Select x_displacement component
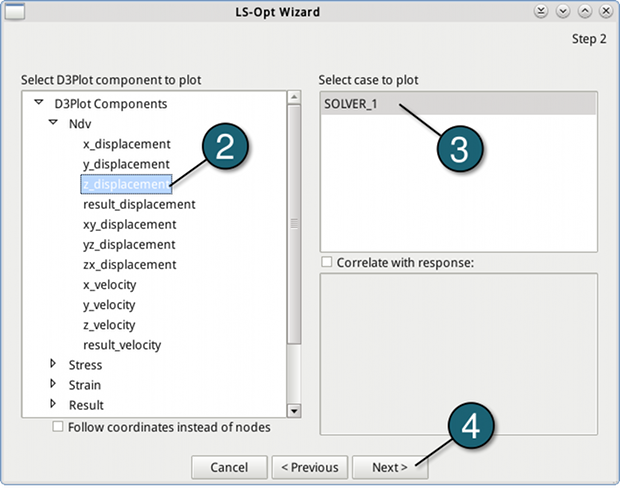 click(127, 144)
